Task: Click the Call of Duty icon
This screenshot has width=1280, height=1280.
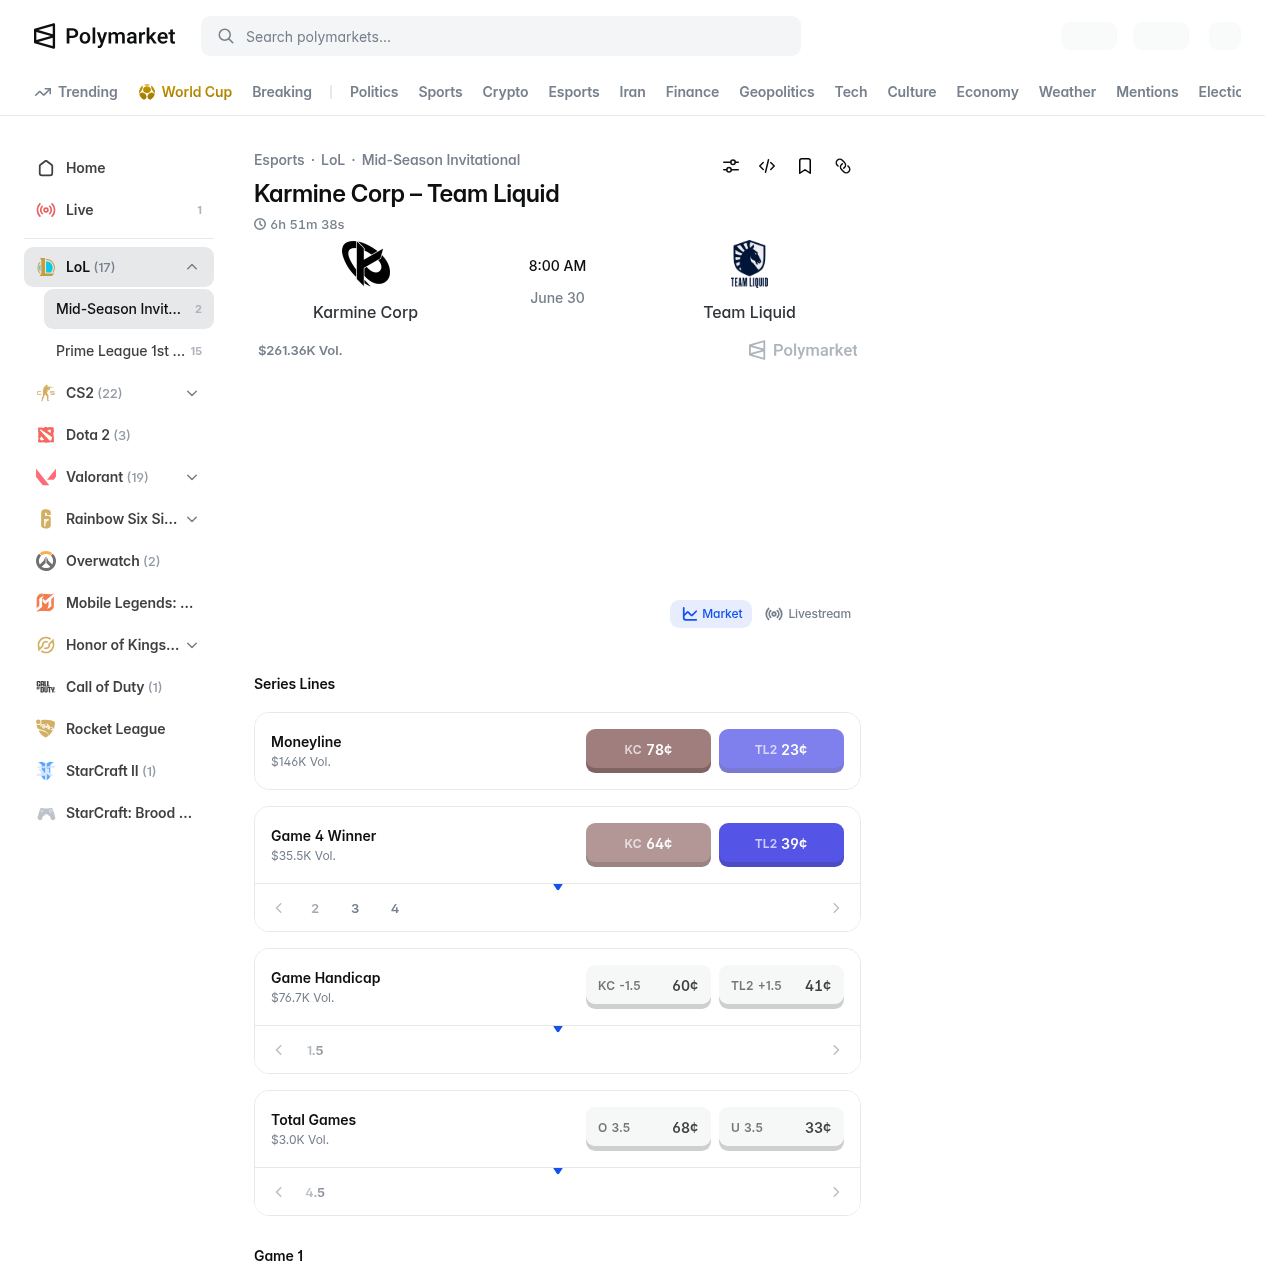Action: [x=46, y=687]
